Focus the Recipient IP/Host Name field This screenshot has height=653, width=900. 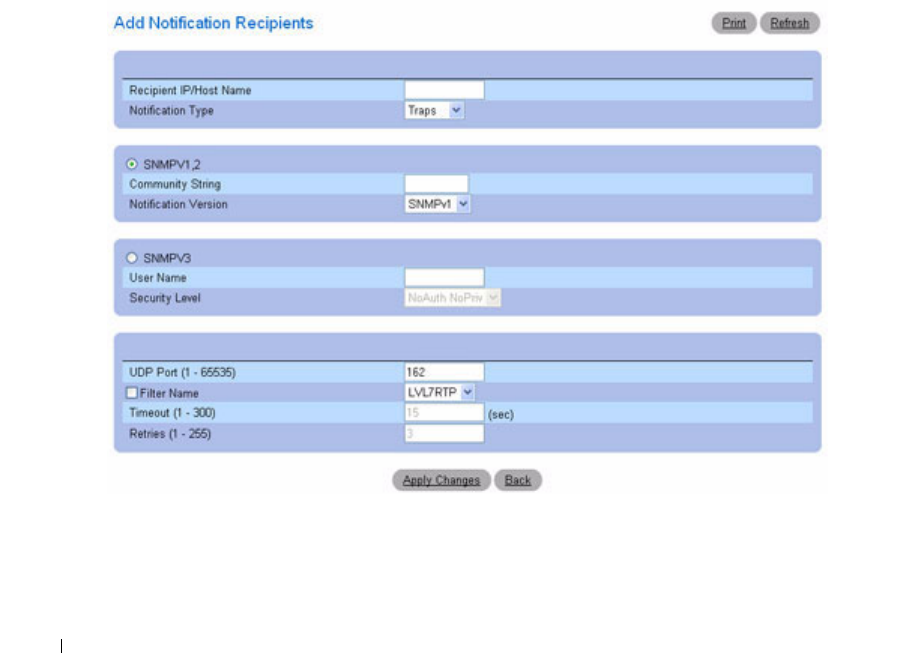(444, 90)
